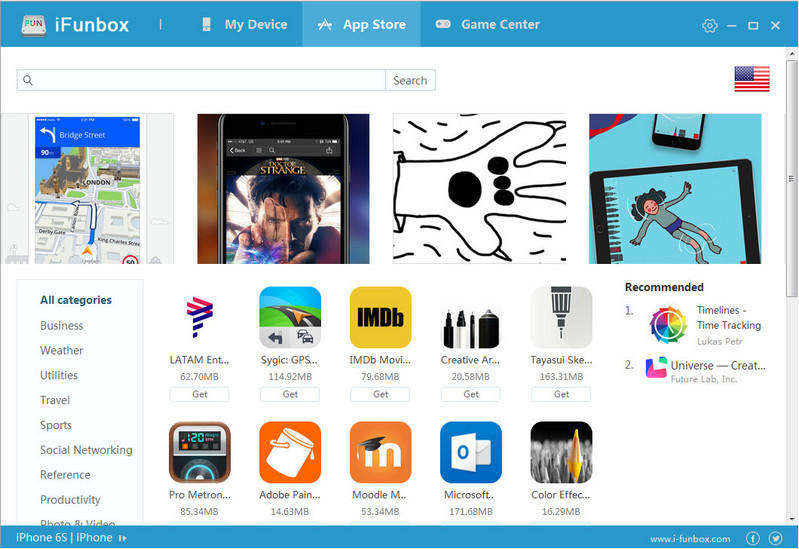Select the Reference category
799x549 pixels.
tap(65, 475)
